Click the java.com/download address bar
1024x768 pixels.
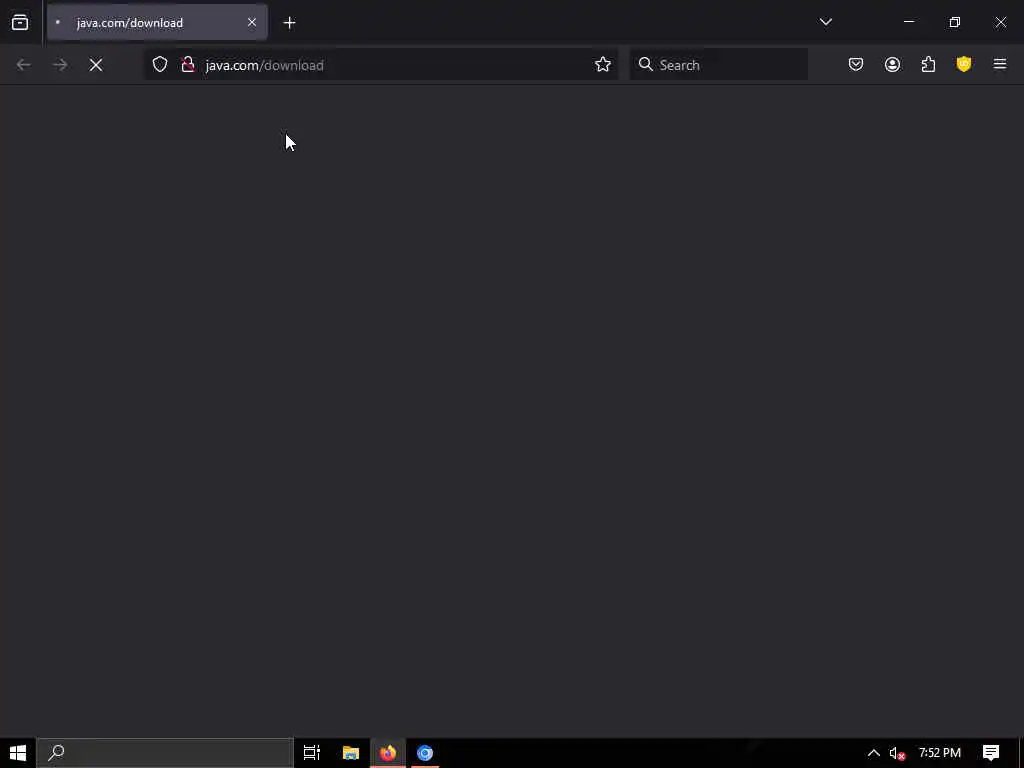pyautogui.click(x=381, y=65)
